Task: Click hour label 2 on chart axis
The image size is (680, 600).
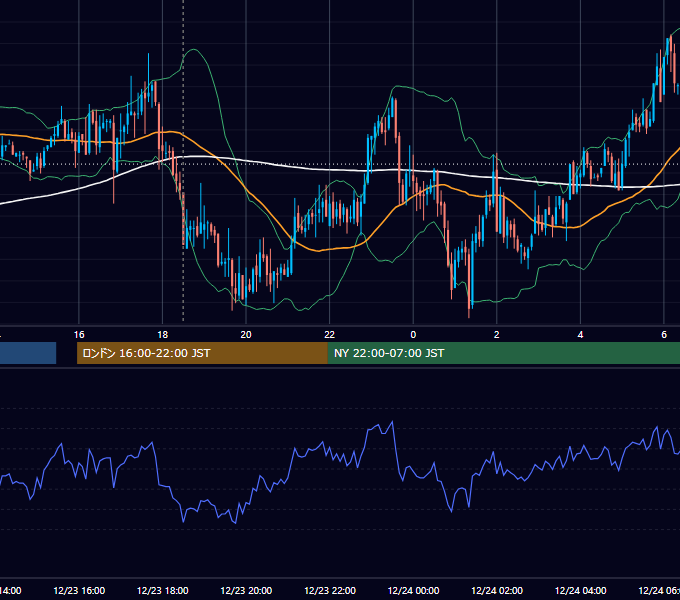Action: tap(497, 335)
